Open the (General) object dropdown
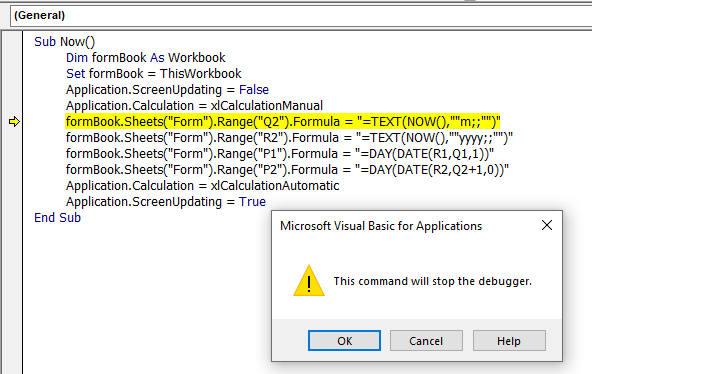Screen dimensions: 706x374 click(x=301, y=15)
